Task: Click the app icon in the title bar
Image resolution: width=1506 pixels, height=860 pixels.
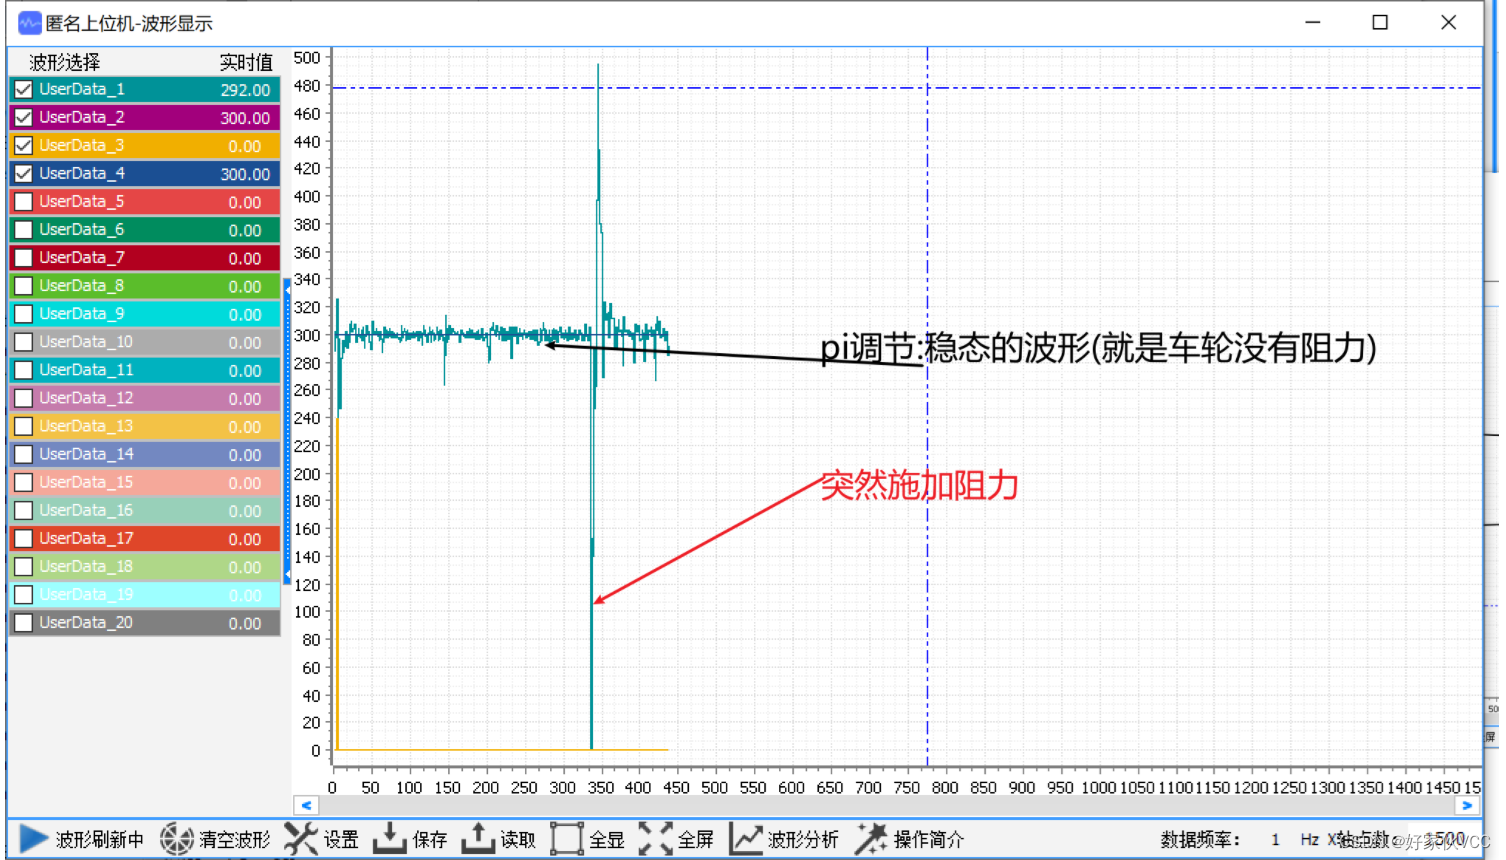Action: click(x=28, y=21)
